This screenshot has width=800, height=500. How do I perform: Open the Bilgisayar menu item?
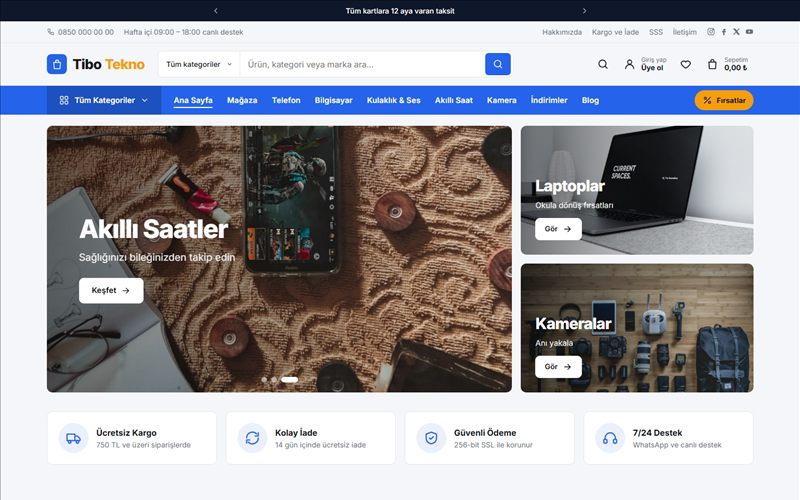coord(333,100)
